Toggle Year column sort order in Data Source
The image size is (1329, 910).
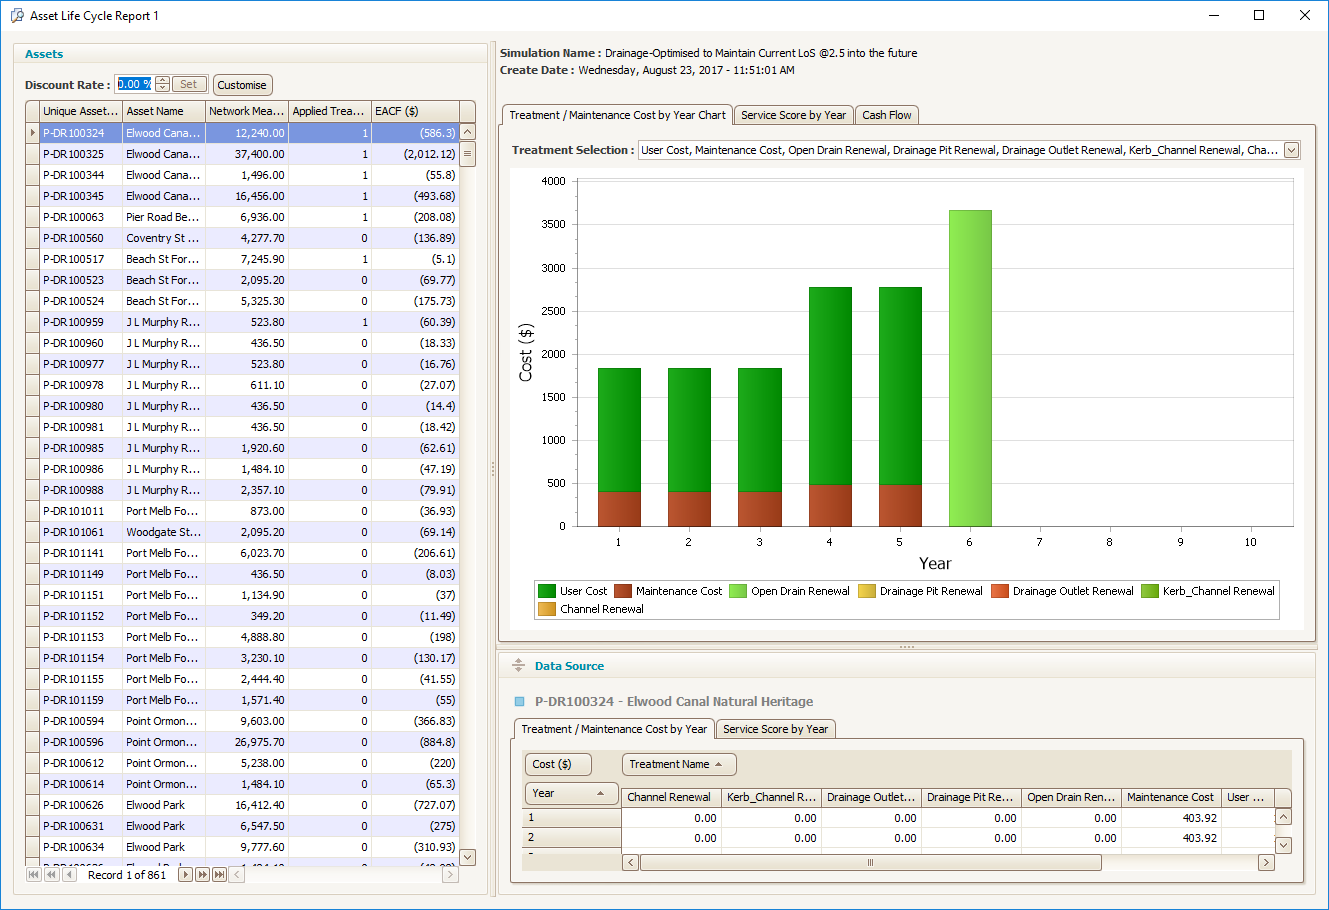[570, 792]
